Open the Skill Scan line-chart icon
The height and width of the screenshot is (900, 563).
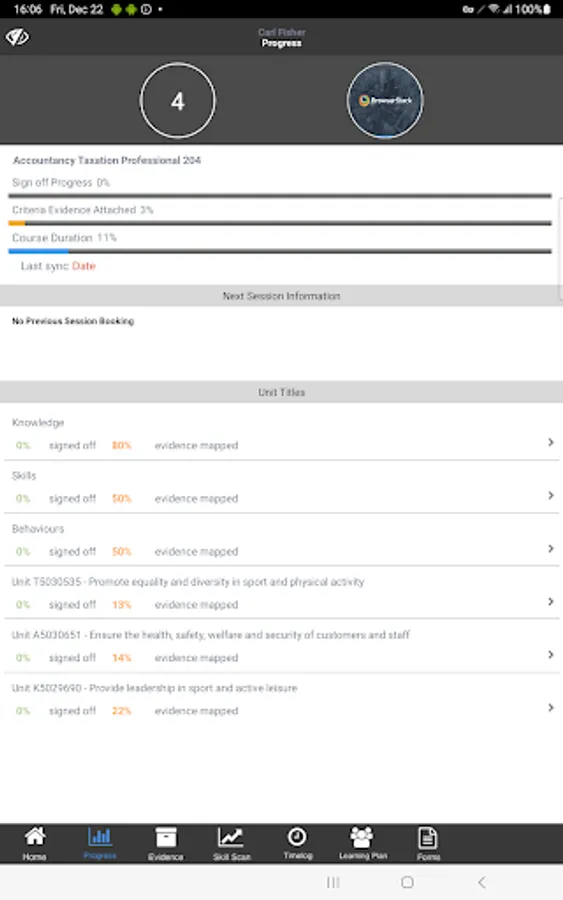(x=231, y=837)
